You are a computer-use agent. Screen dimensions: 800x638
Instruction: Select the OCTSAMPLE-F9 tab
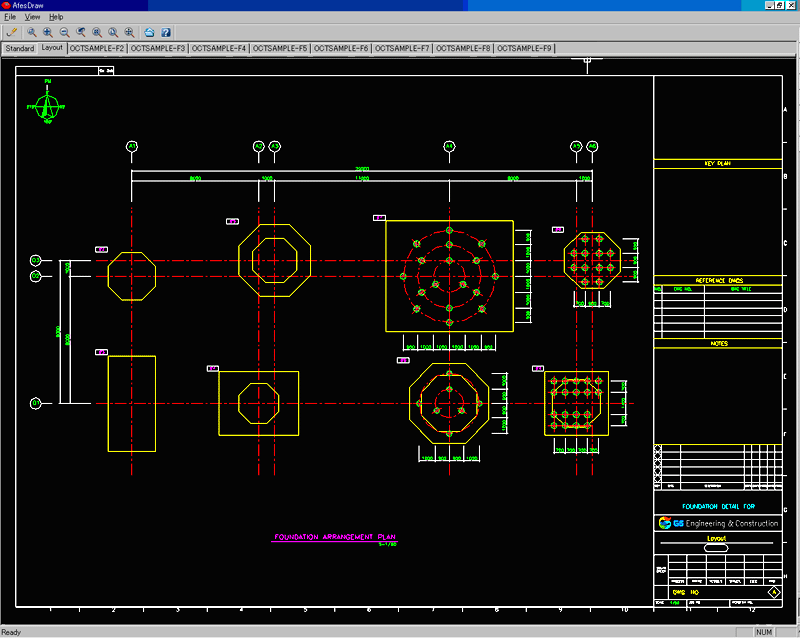pos(524,48)
